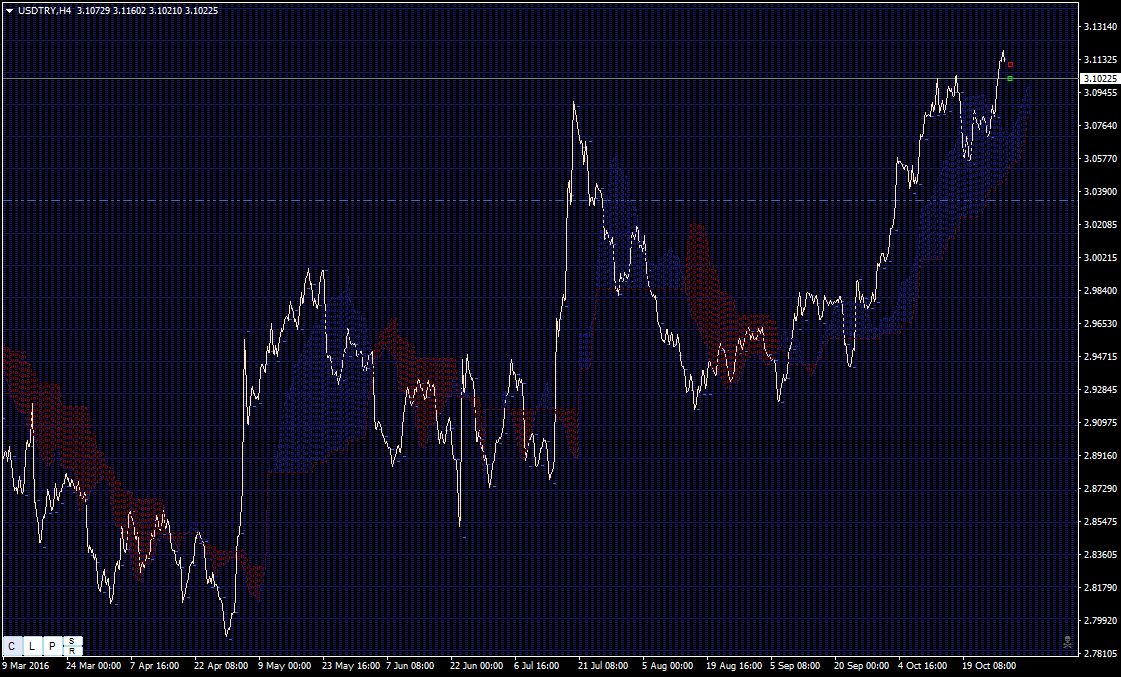Screen dimensions: 1121x677
Task: Activate the "S/R" support-resistance button
Action: (70, 647)
